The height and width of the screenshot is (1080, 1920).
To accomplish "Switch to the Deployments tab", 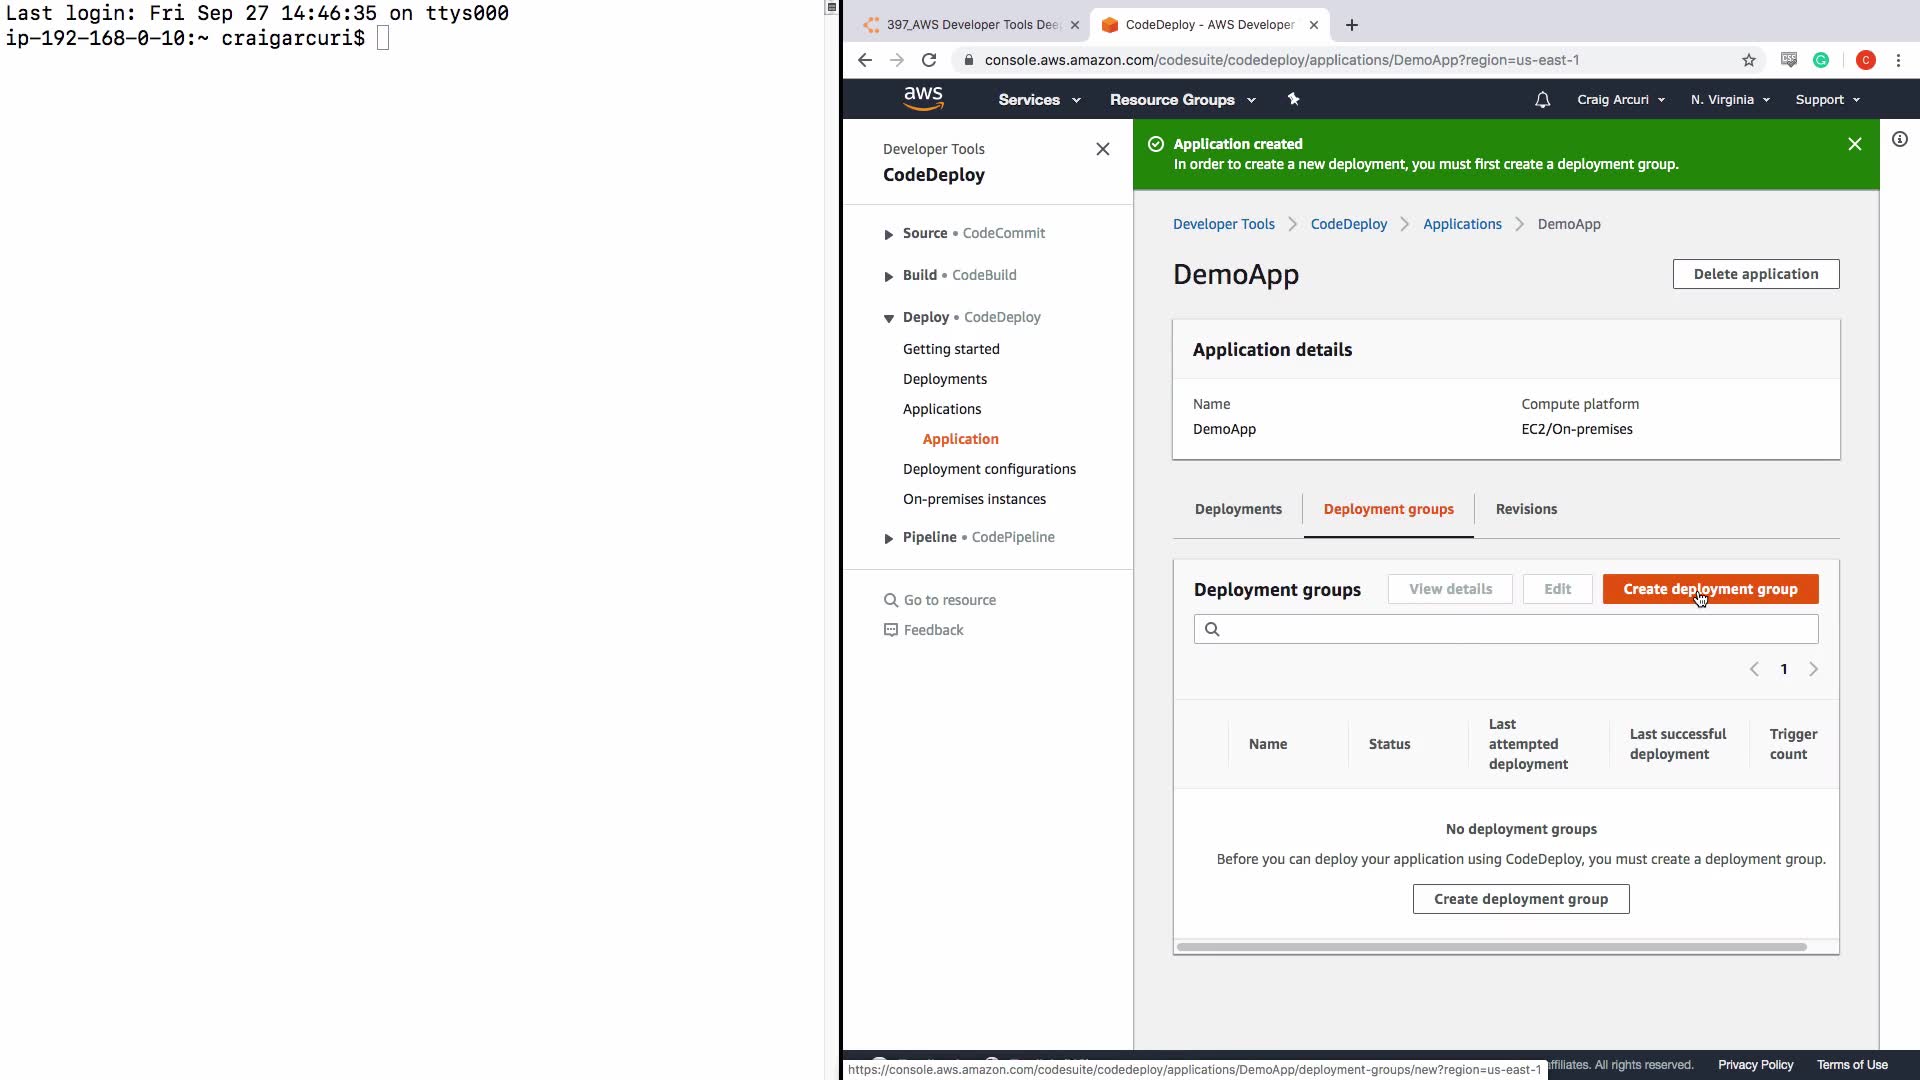I will pyautogui.click(x=1237, y=509).
